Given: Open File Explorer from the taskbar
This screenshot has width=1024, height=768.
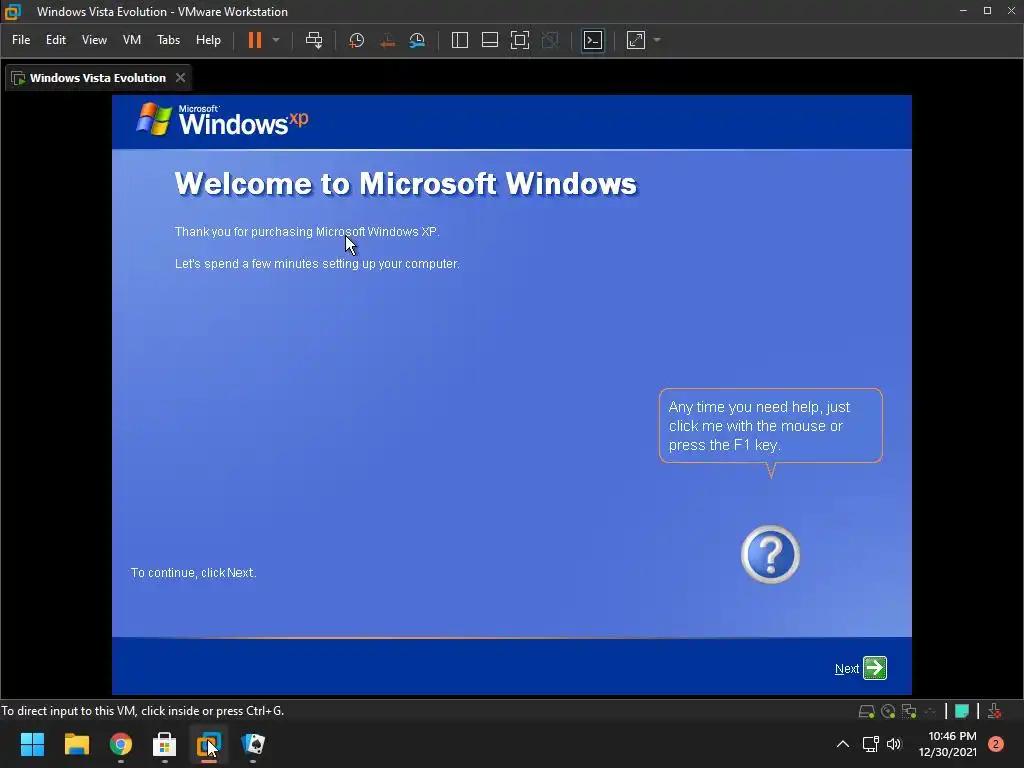Looking at the screenshot, I should coord(76,744).
